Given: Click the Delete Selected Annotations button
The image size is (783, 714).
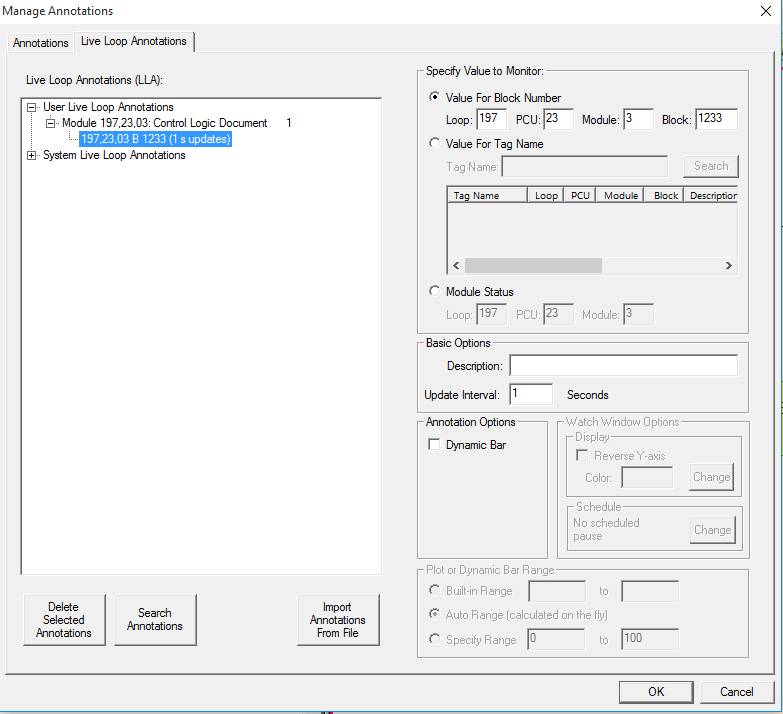Looking at the screenshot, I should (64, 620).
